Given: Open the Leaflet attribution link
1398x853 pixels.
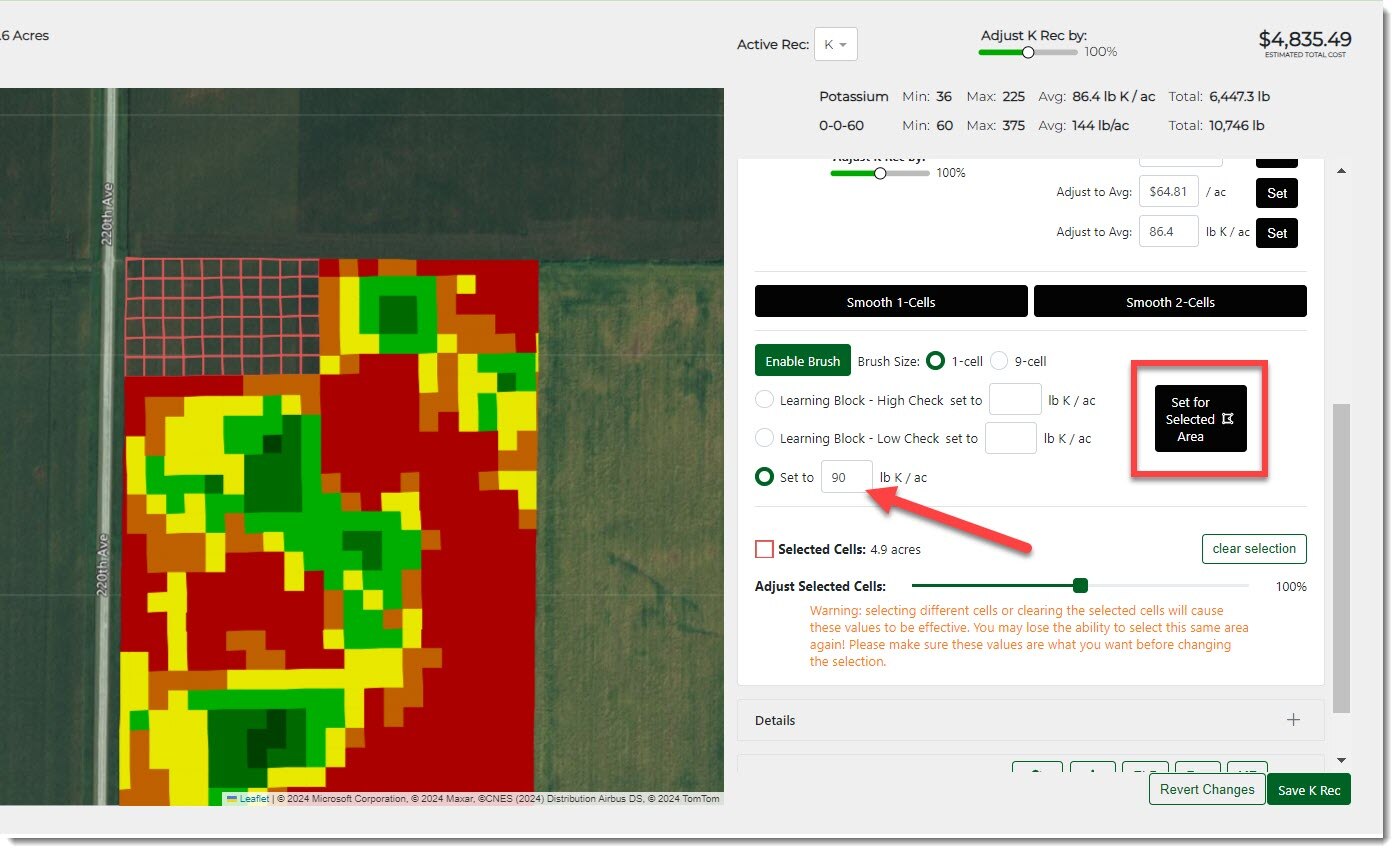Looking at the screenshot, I should click(x=254, y=799).
